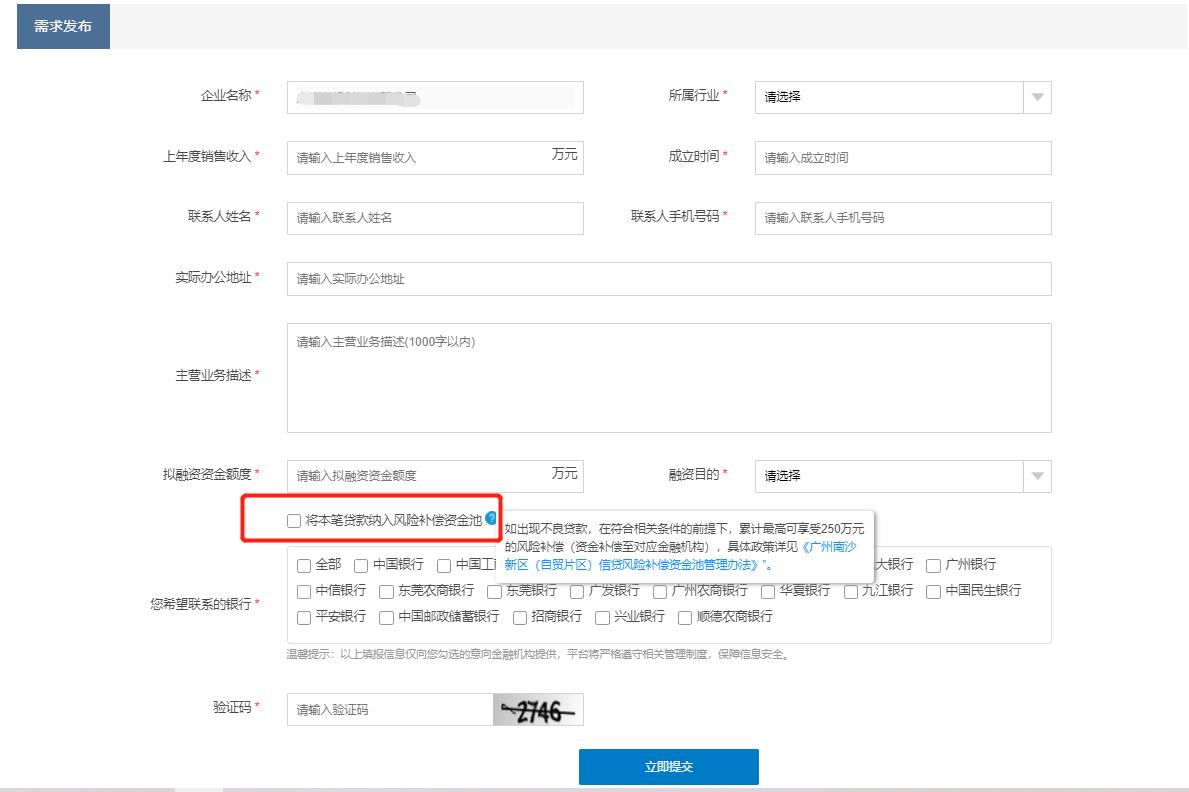Focus the 上年度销售收入 input field
1189x792 pixels.
pyautogui.click(x=435, y=158)
